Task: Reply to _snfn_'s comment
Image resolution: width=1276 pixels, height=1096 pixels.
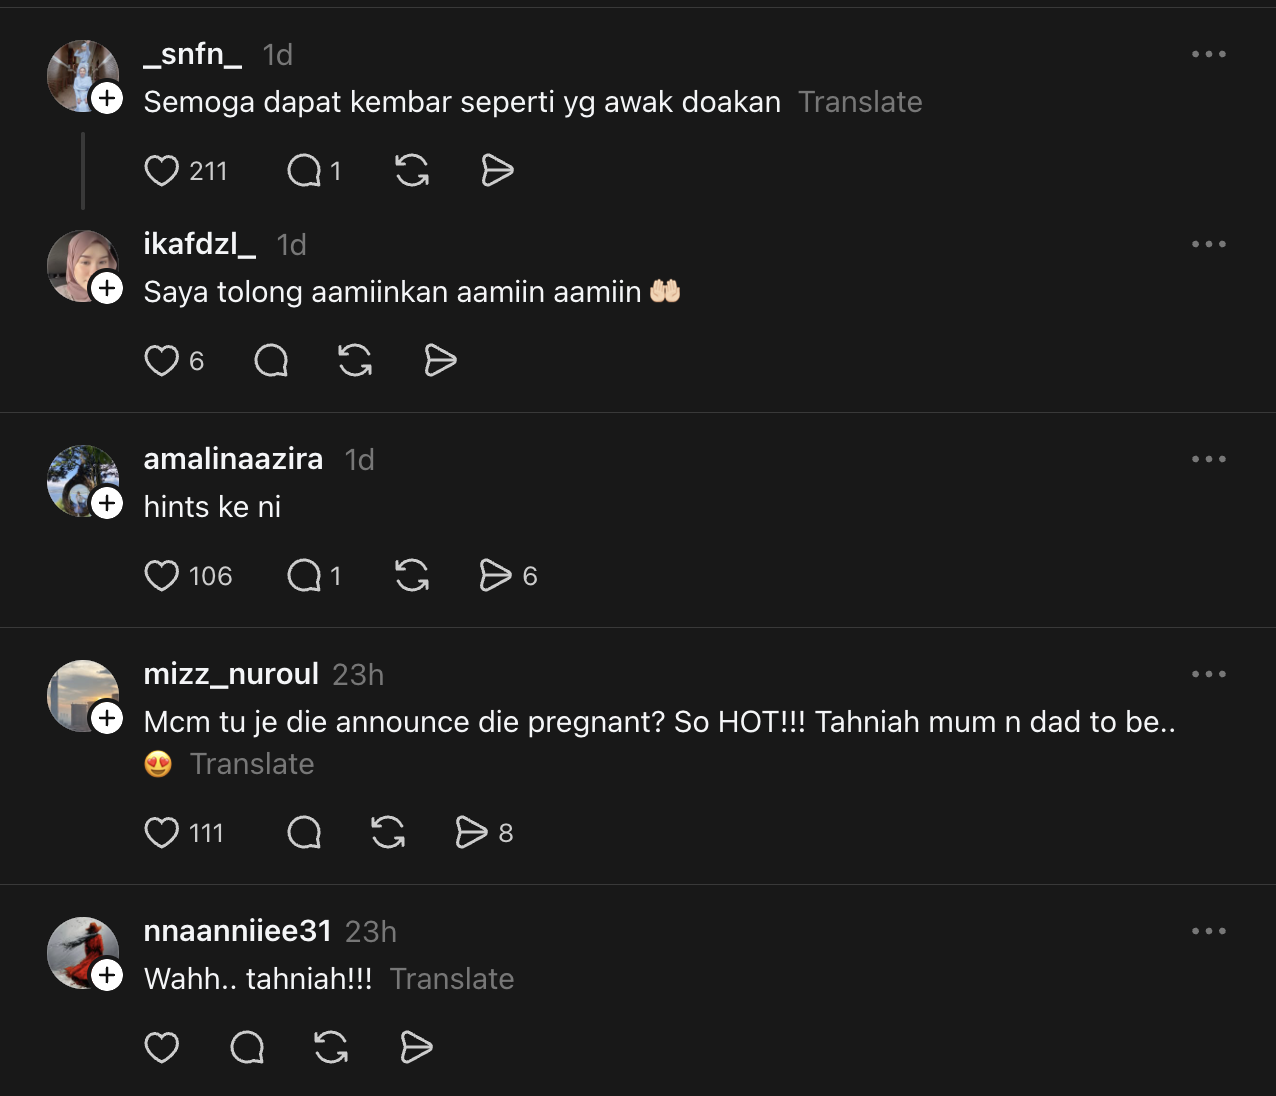Action: pyautogui.click(x=304, y=171)
